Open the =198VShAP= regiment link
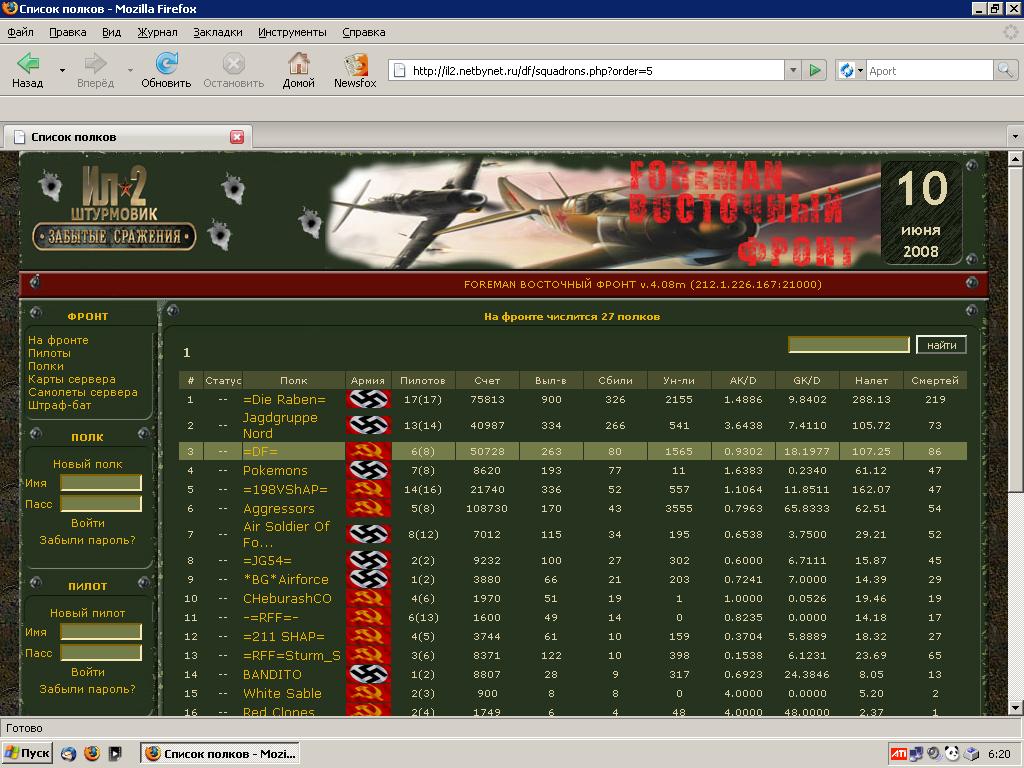 click(x=285, y=489)
